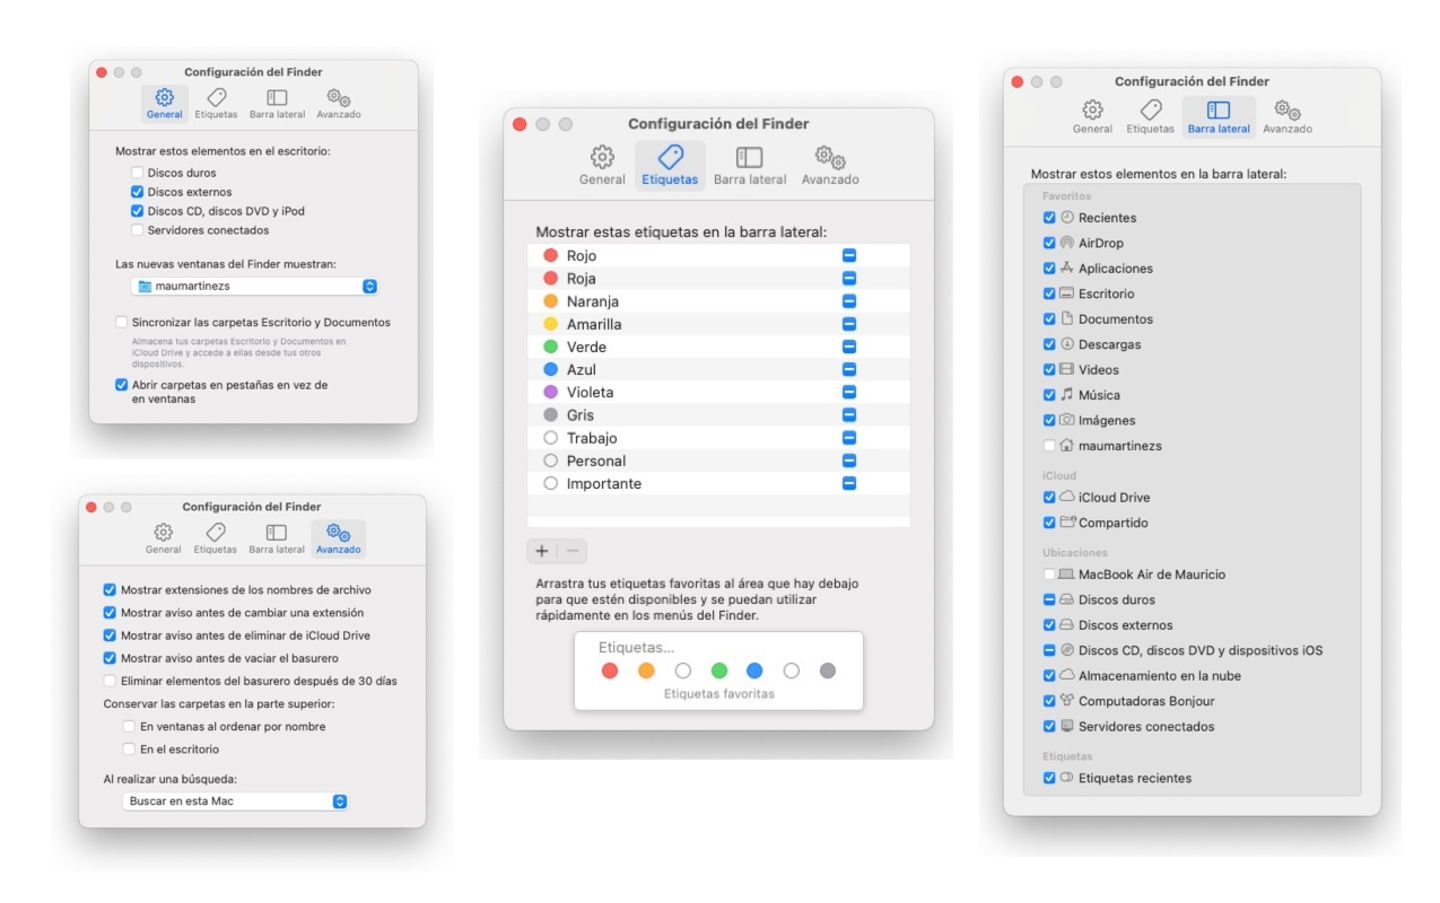Click the cloud icon beside iCloud Drive
The width and height of the screenshot is (1440, 903).
click(1067, 496)
